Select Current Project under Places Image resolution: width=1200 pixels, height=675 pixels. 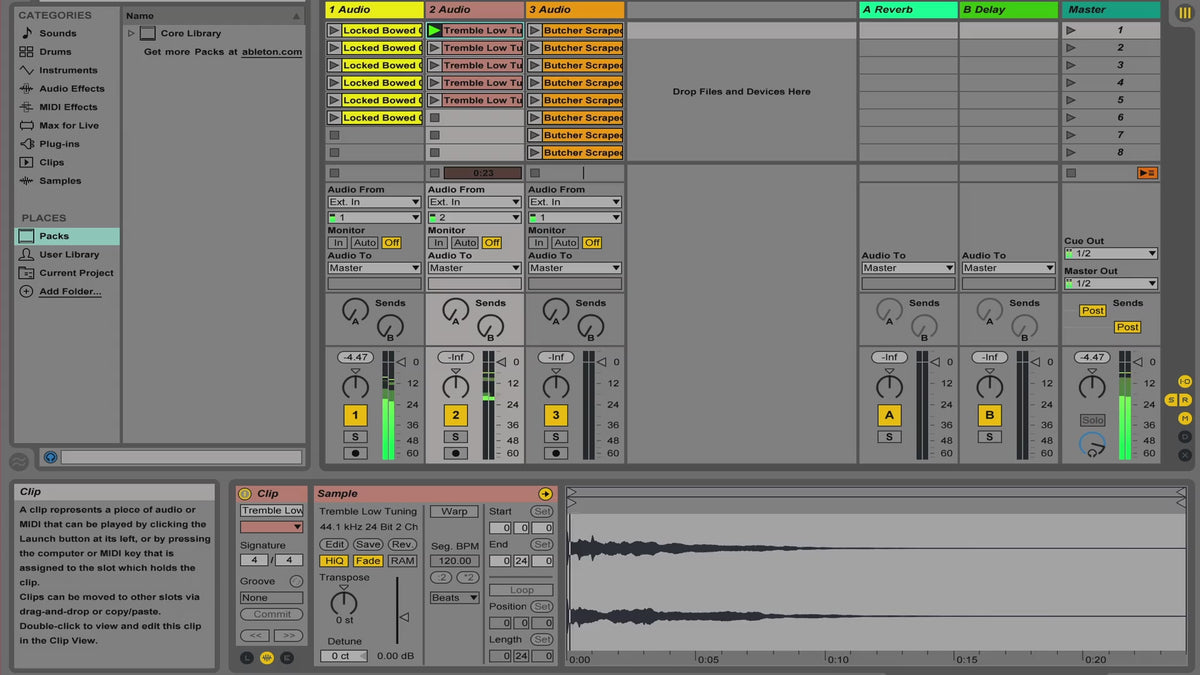(76, 273)
